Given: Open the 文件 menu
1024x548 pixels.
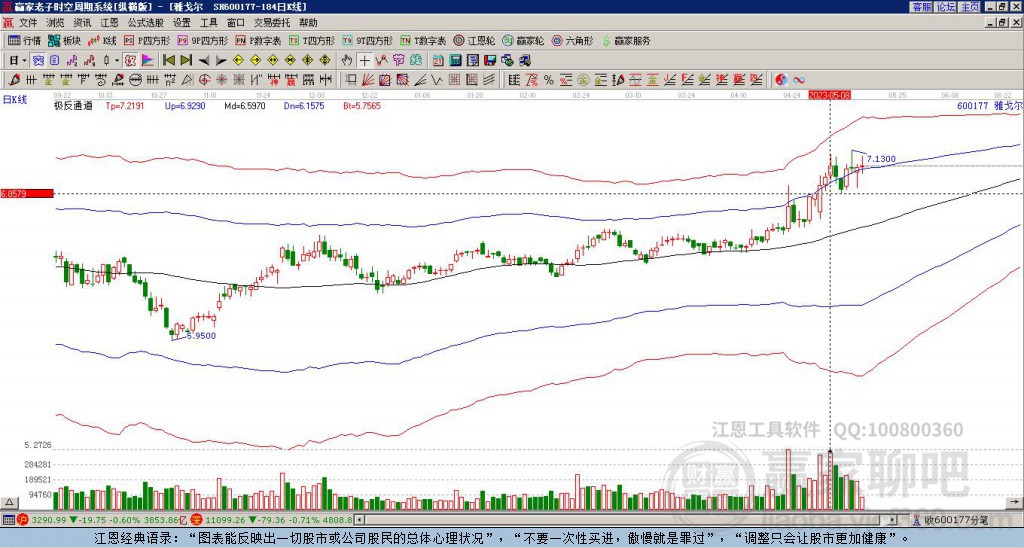Looking at the screenshot, I should [28, 23].
